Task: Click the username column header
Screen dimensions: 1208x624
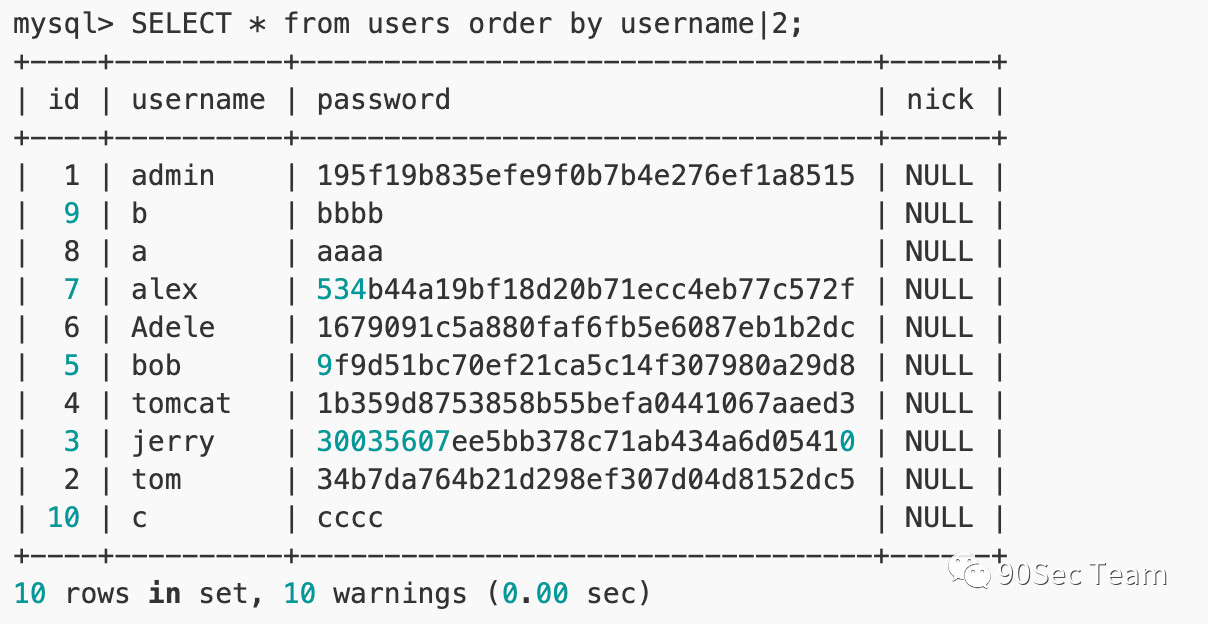Action: (x=198, y=100)
